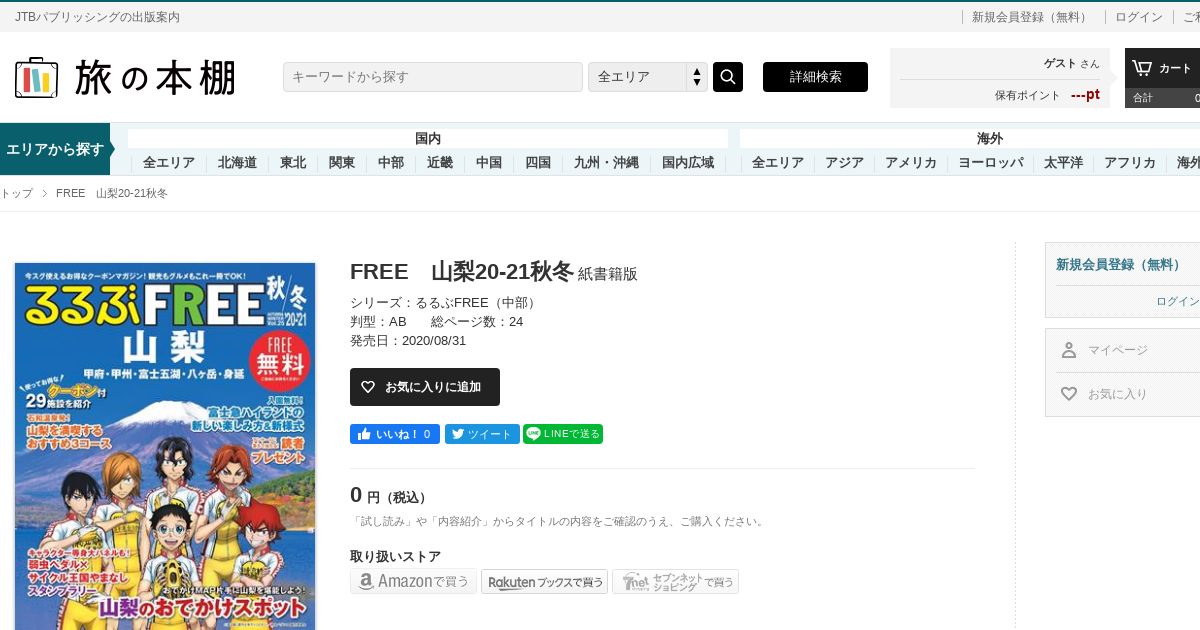This screenshot has width=1200, height=630.
Task: Select the 北海道 area
Action: point(238,163)
